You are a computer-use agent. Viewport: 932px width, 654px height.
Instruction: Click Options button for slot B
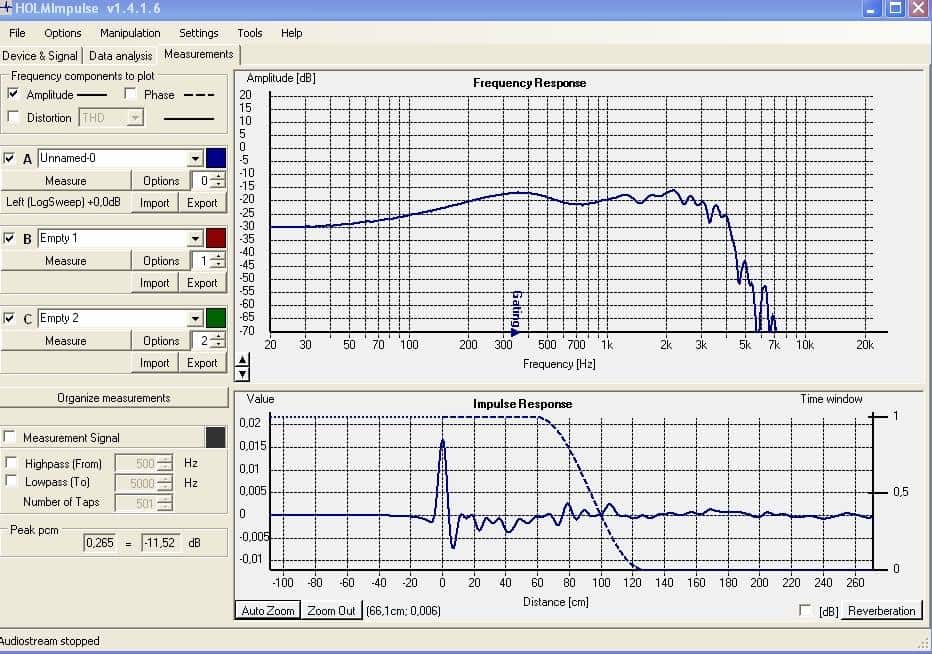(x=161, y=261)
